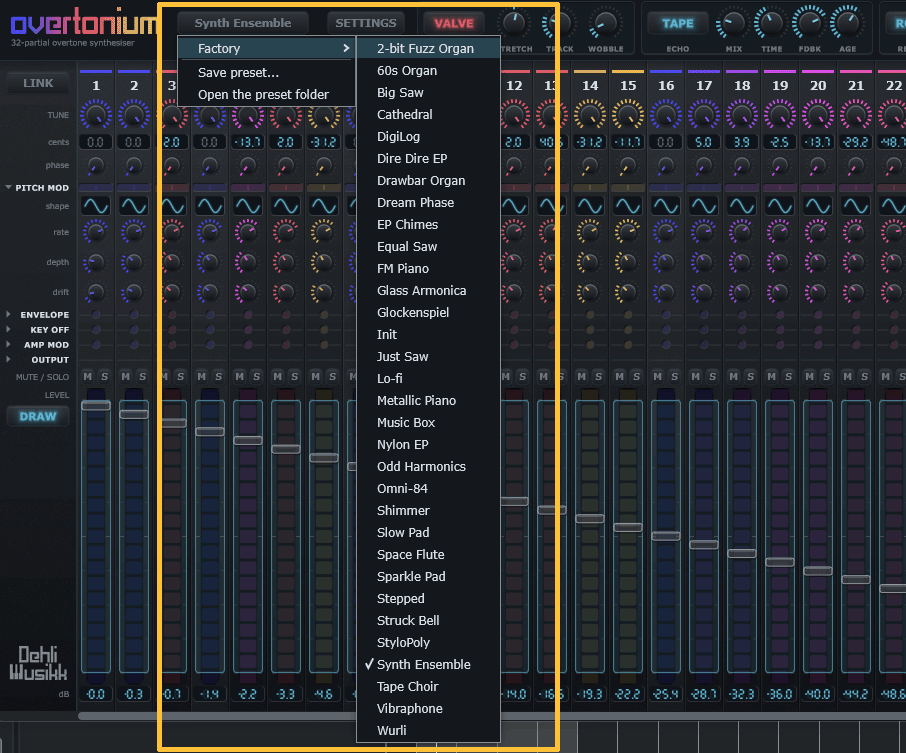Click the tape echo TIME knob
This screenshot has width=906, height=753.
(x=771, y=24)
